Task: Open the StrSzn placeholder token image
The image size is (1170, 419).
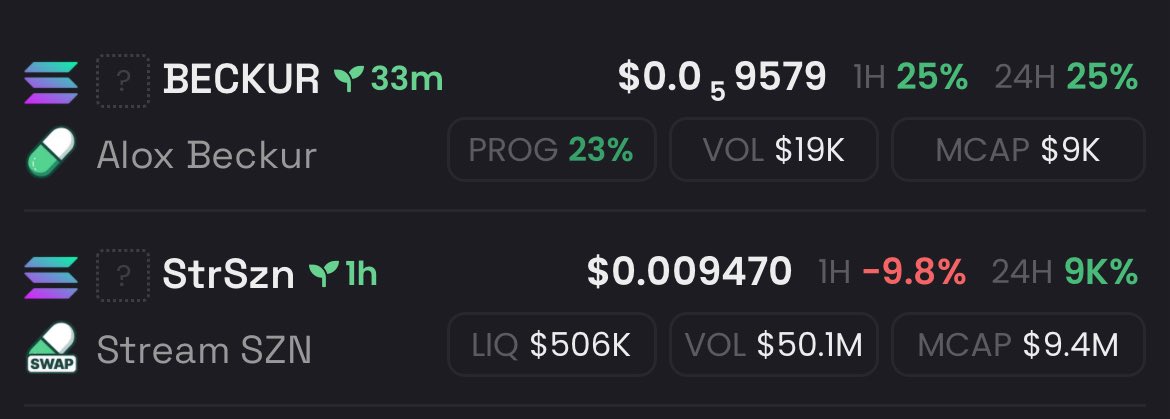Action: point(123,275)
